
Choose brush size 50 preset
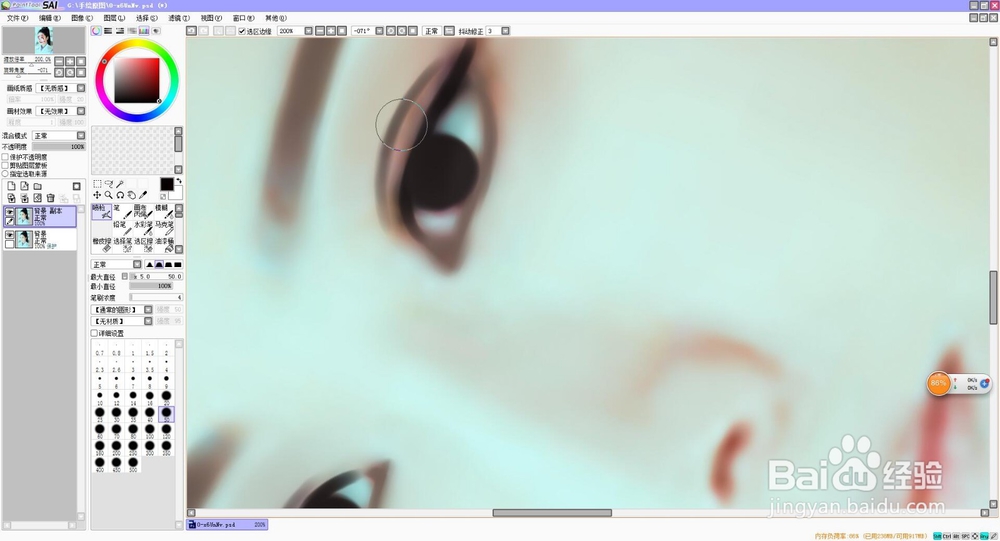[166, 414]
